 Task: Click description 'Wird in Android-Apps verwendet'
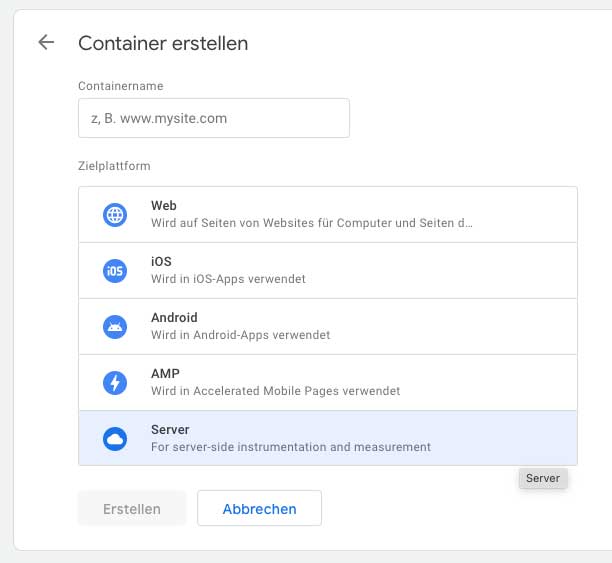pos(240,335)
